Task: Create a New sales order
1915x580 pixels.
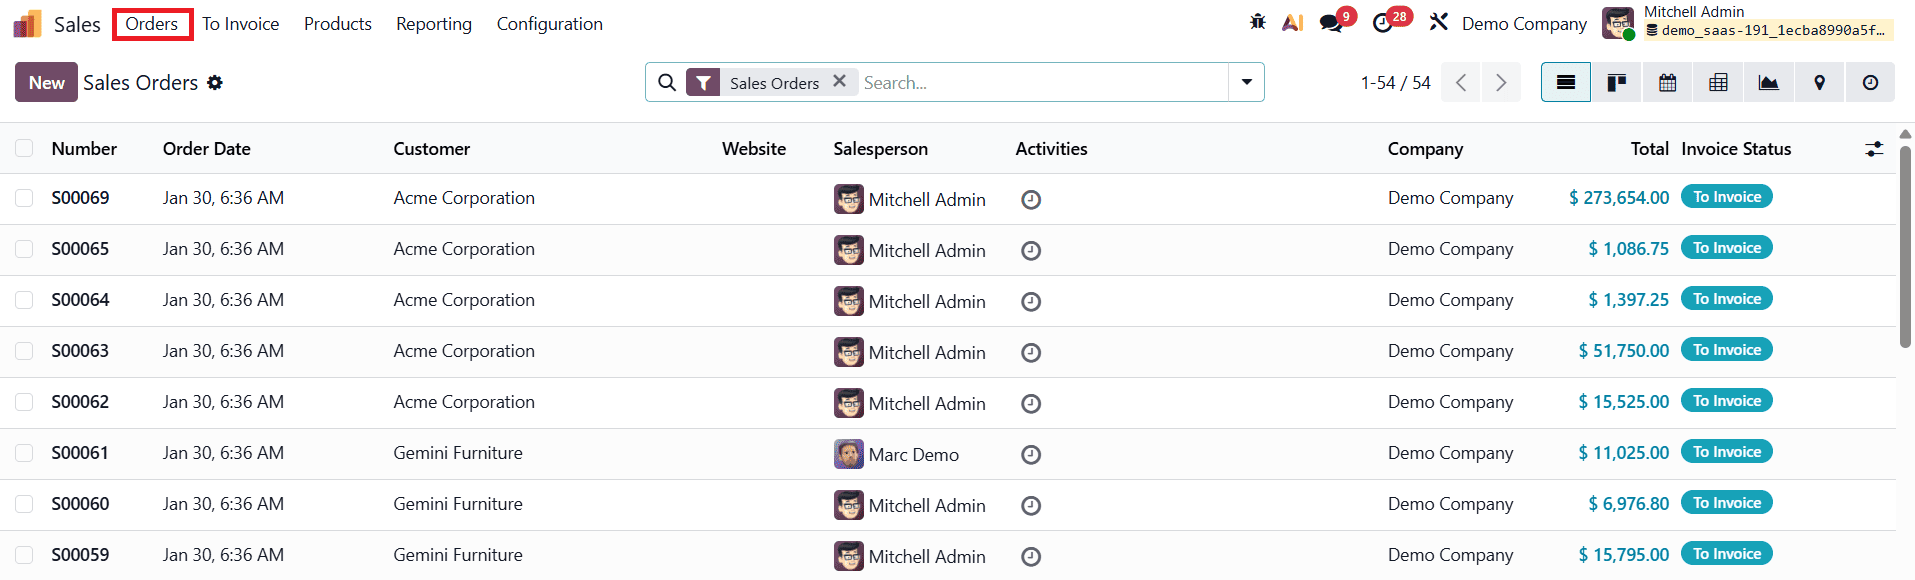Action: pyautogui.click(x=46, y=82)
